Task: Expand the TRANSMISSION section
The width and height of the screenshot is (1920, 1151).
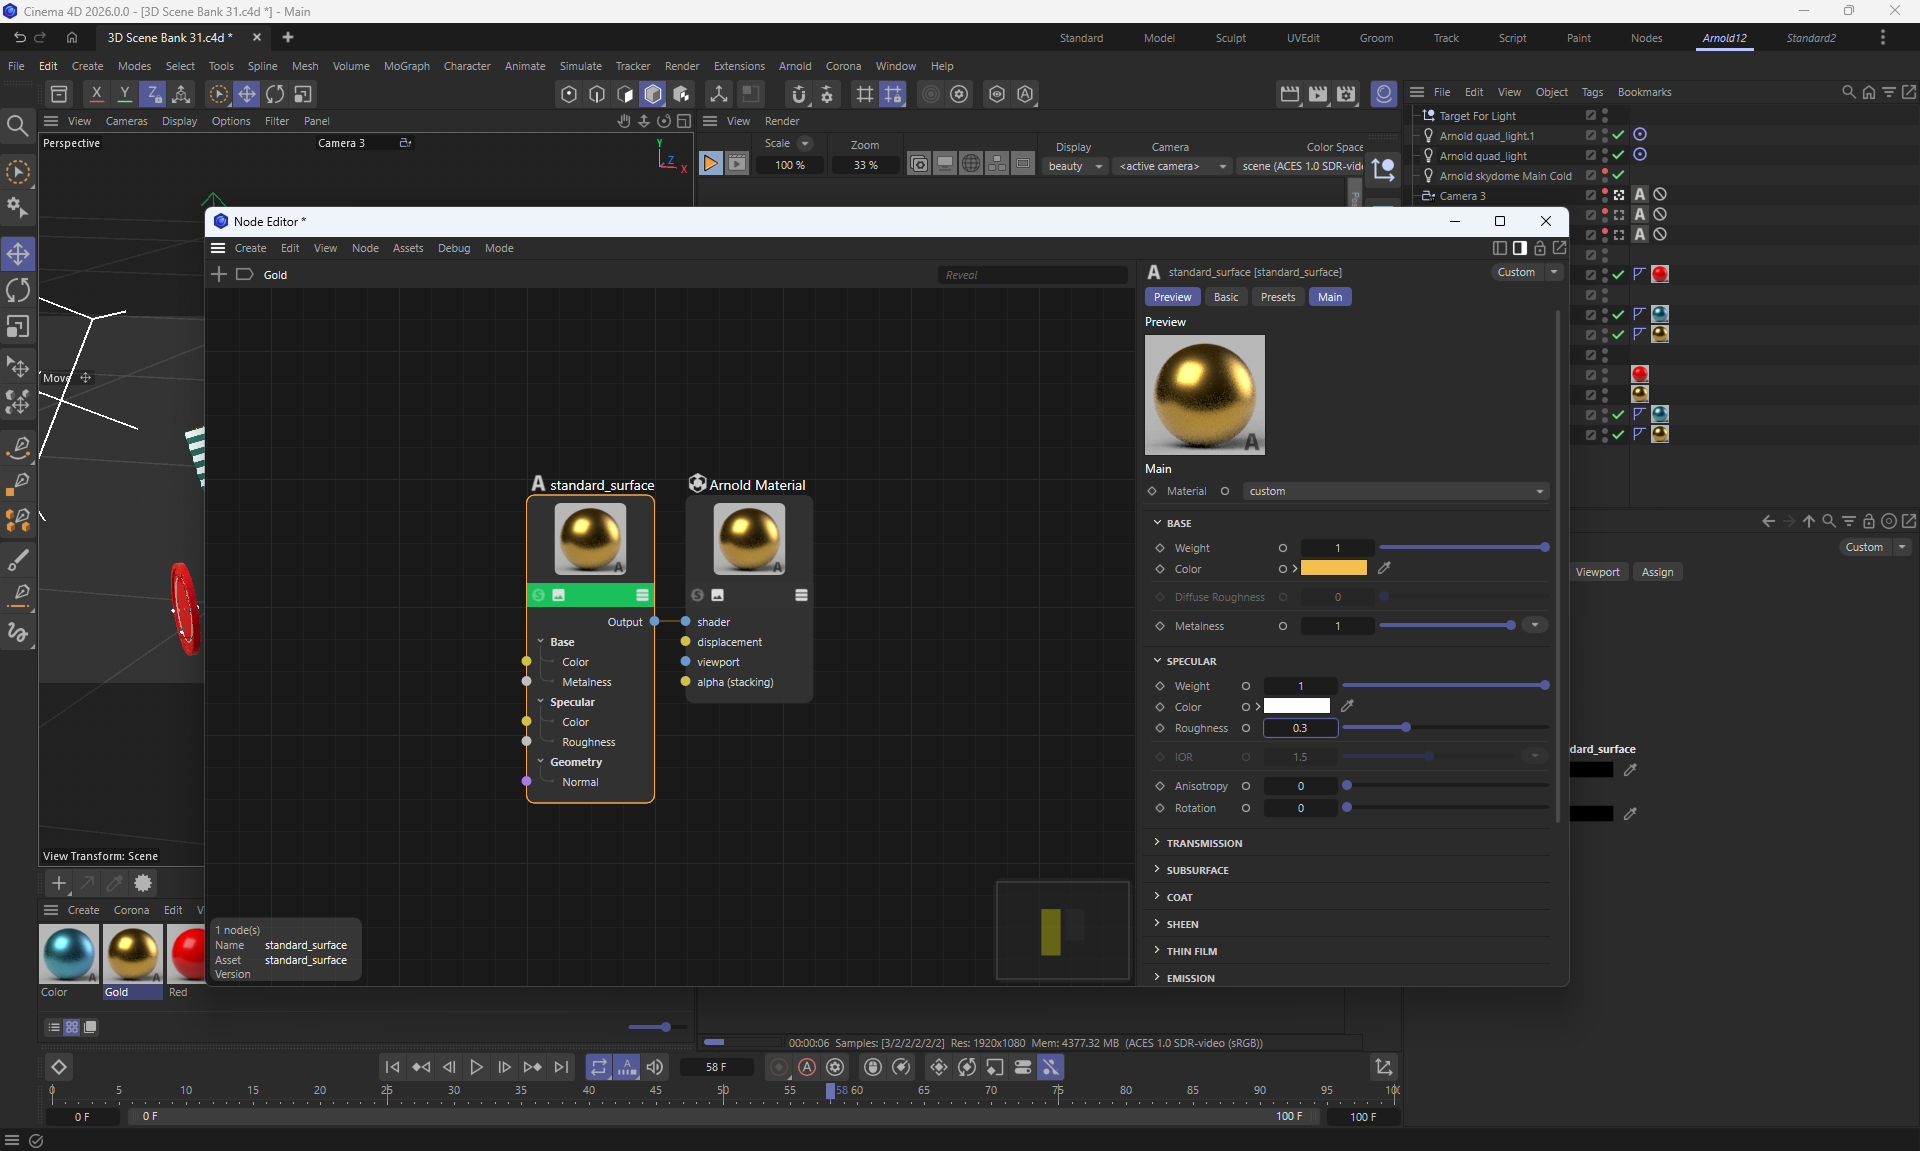Action: [1204, 843]
